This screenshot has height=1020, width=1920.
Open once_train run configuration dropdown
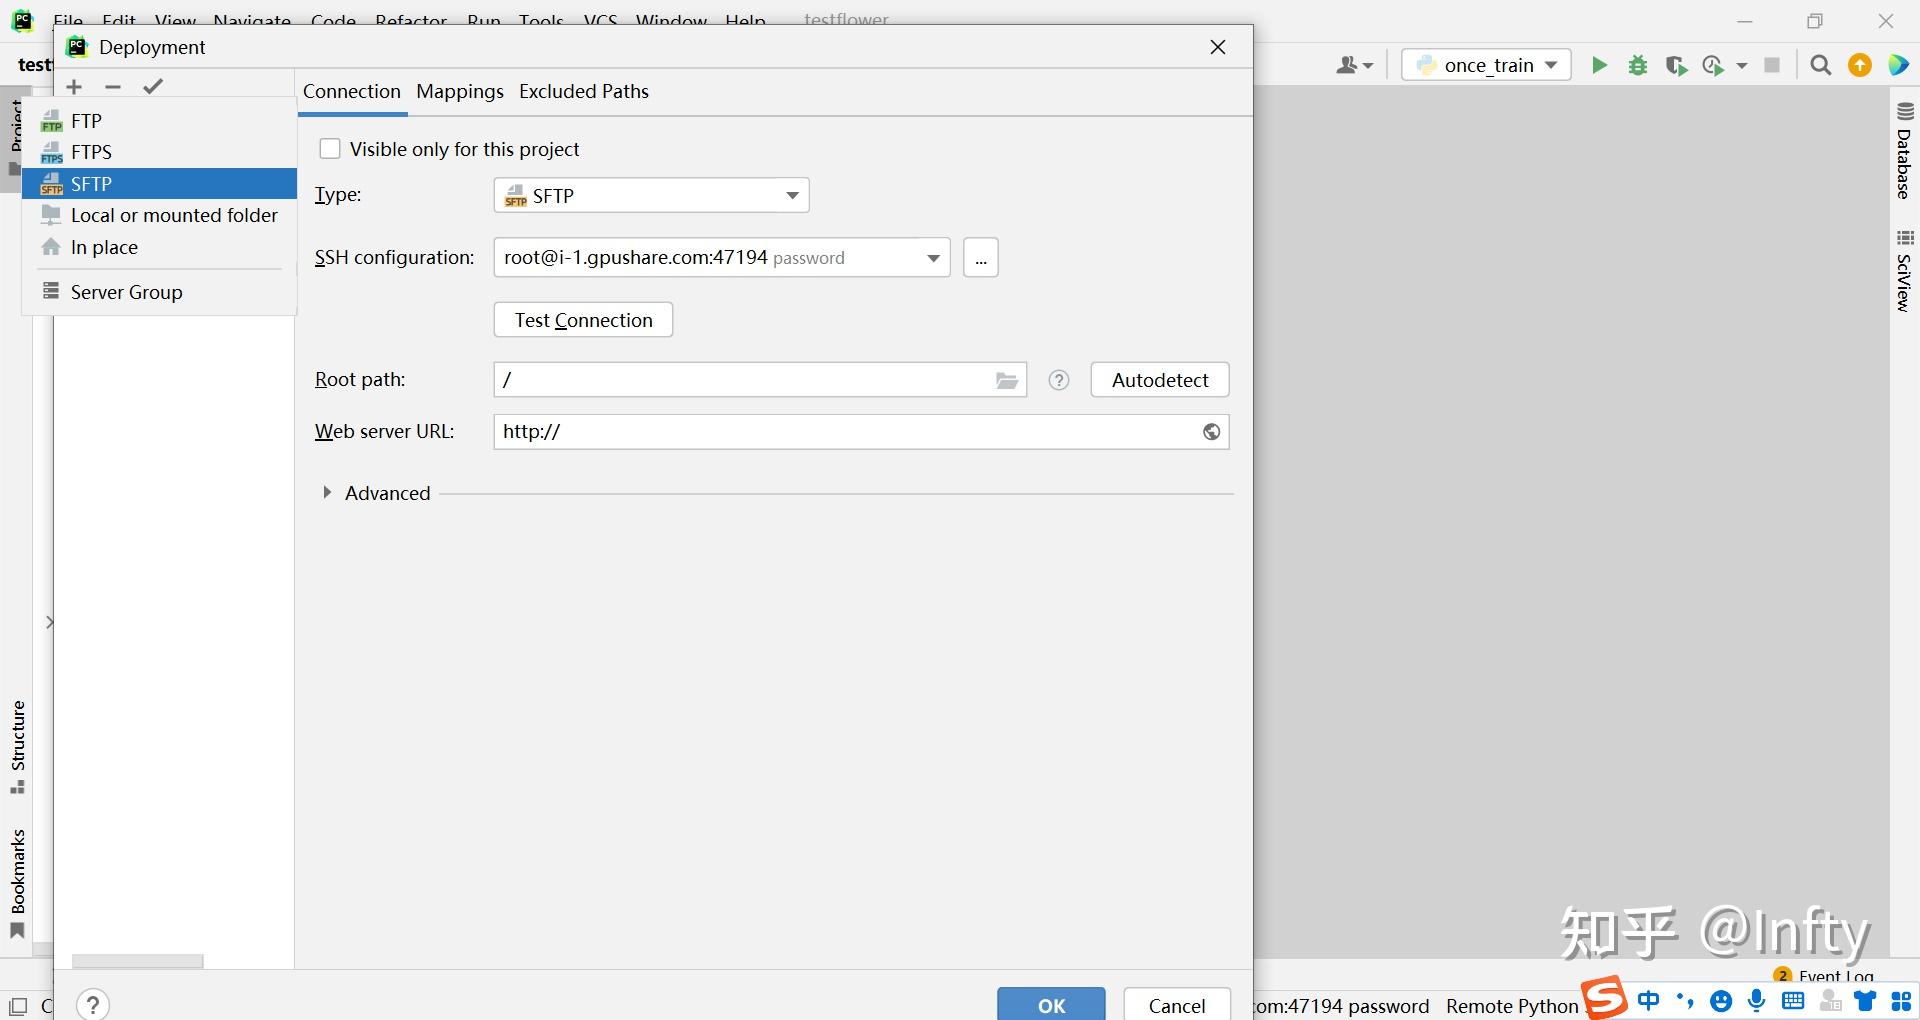tap(1487, 65)
